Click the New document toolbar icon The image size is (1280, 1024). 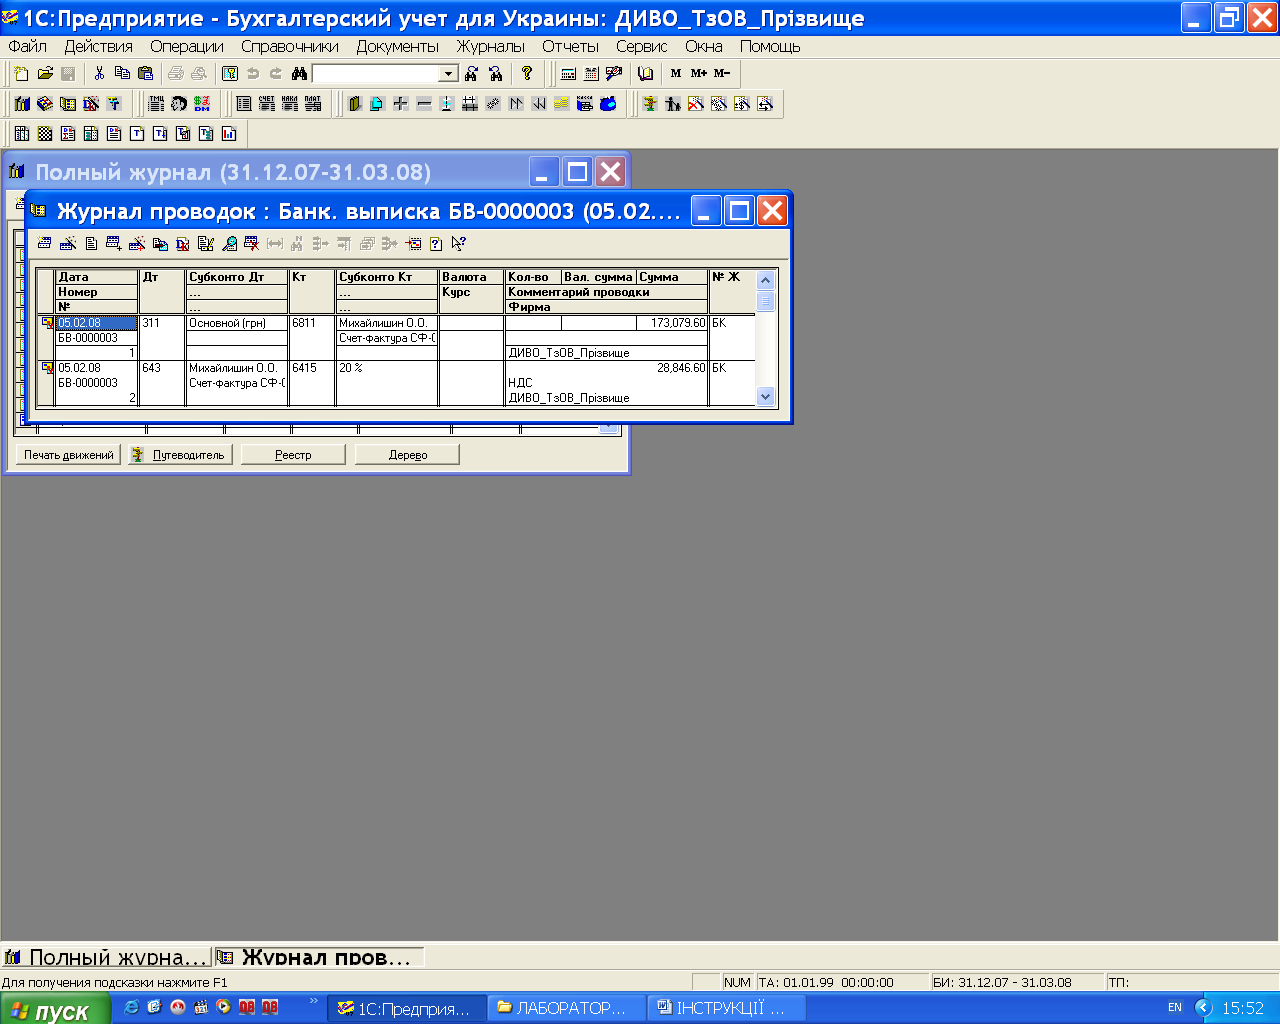[22, 74]
